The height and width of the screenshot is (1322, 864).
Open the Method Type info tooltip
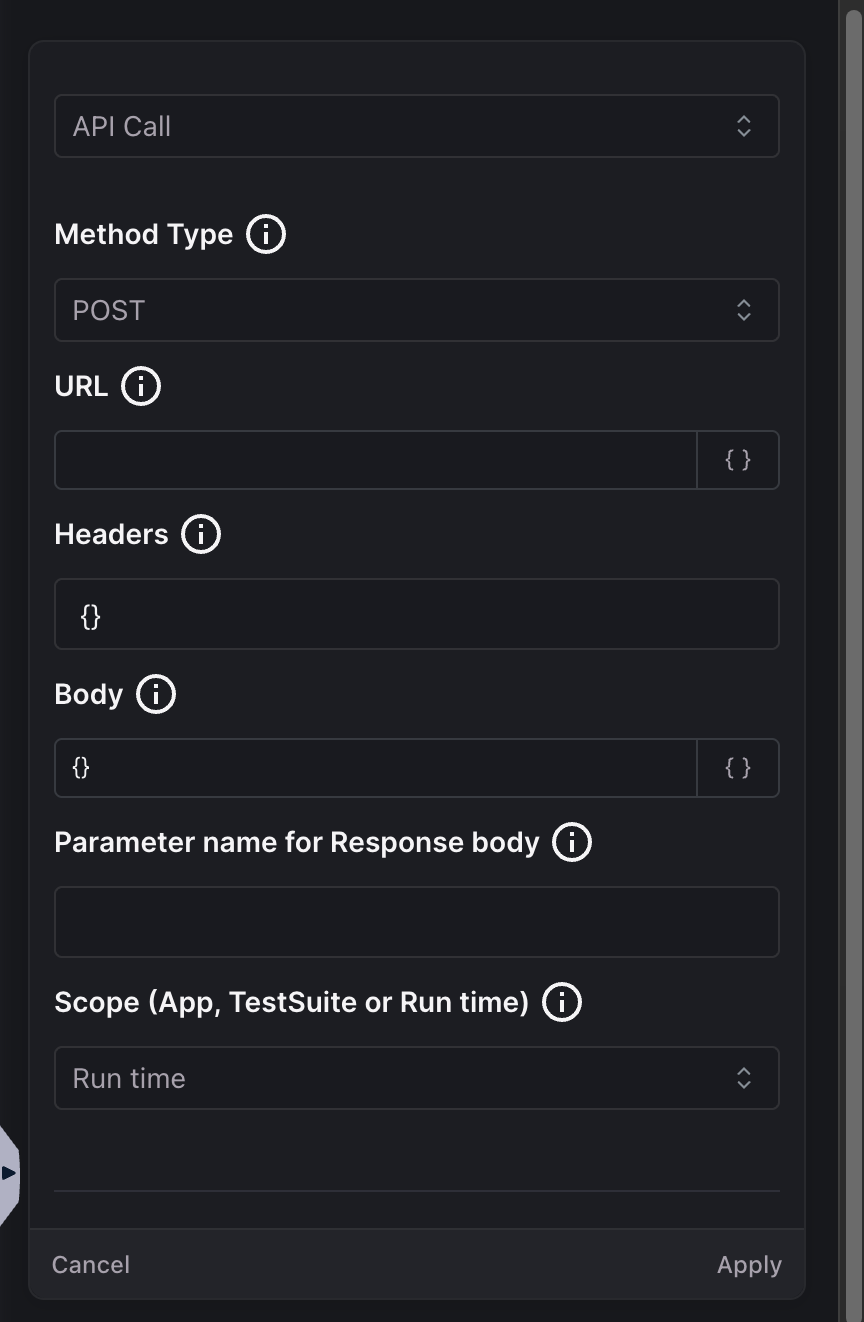click(266, 234)
